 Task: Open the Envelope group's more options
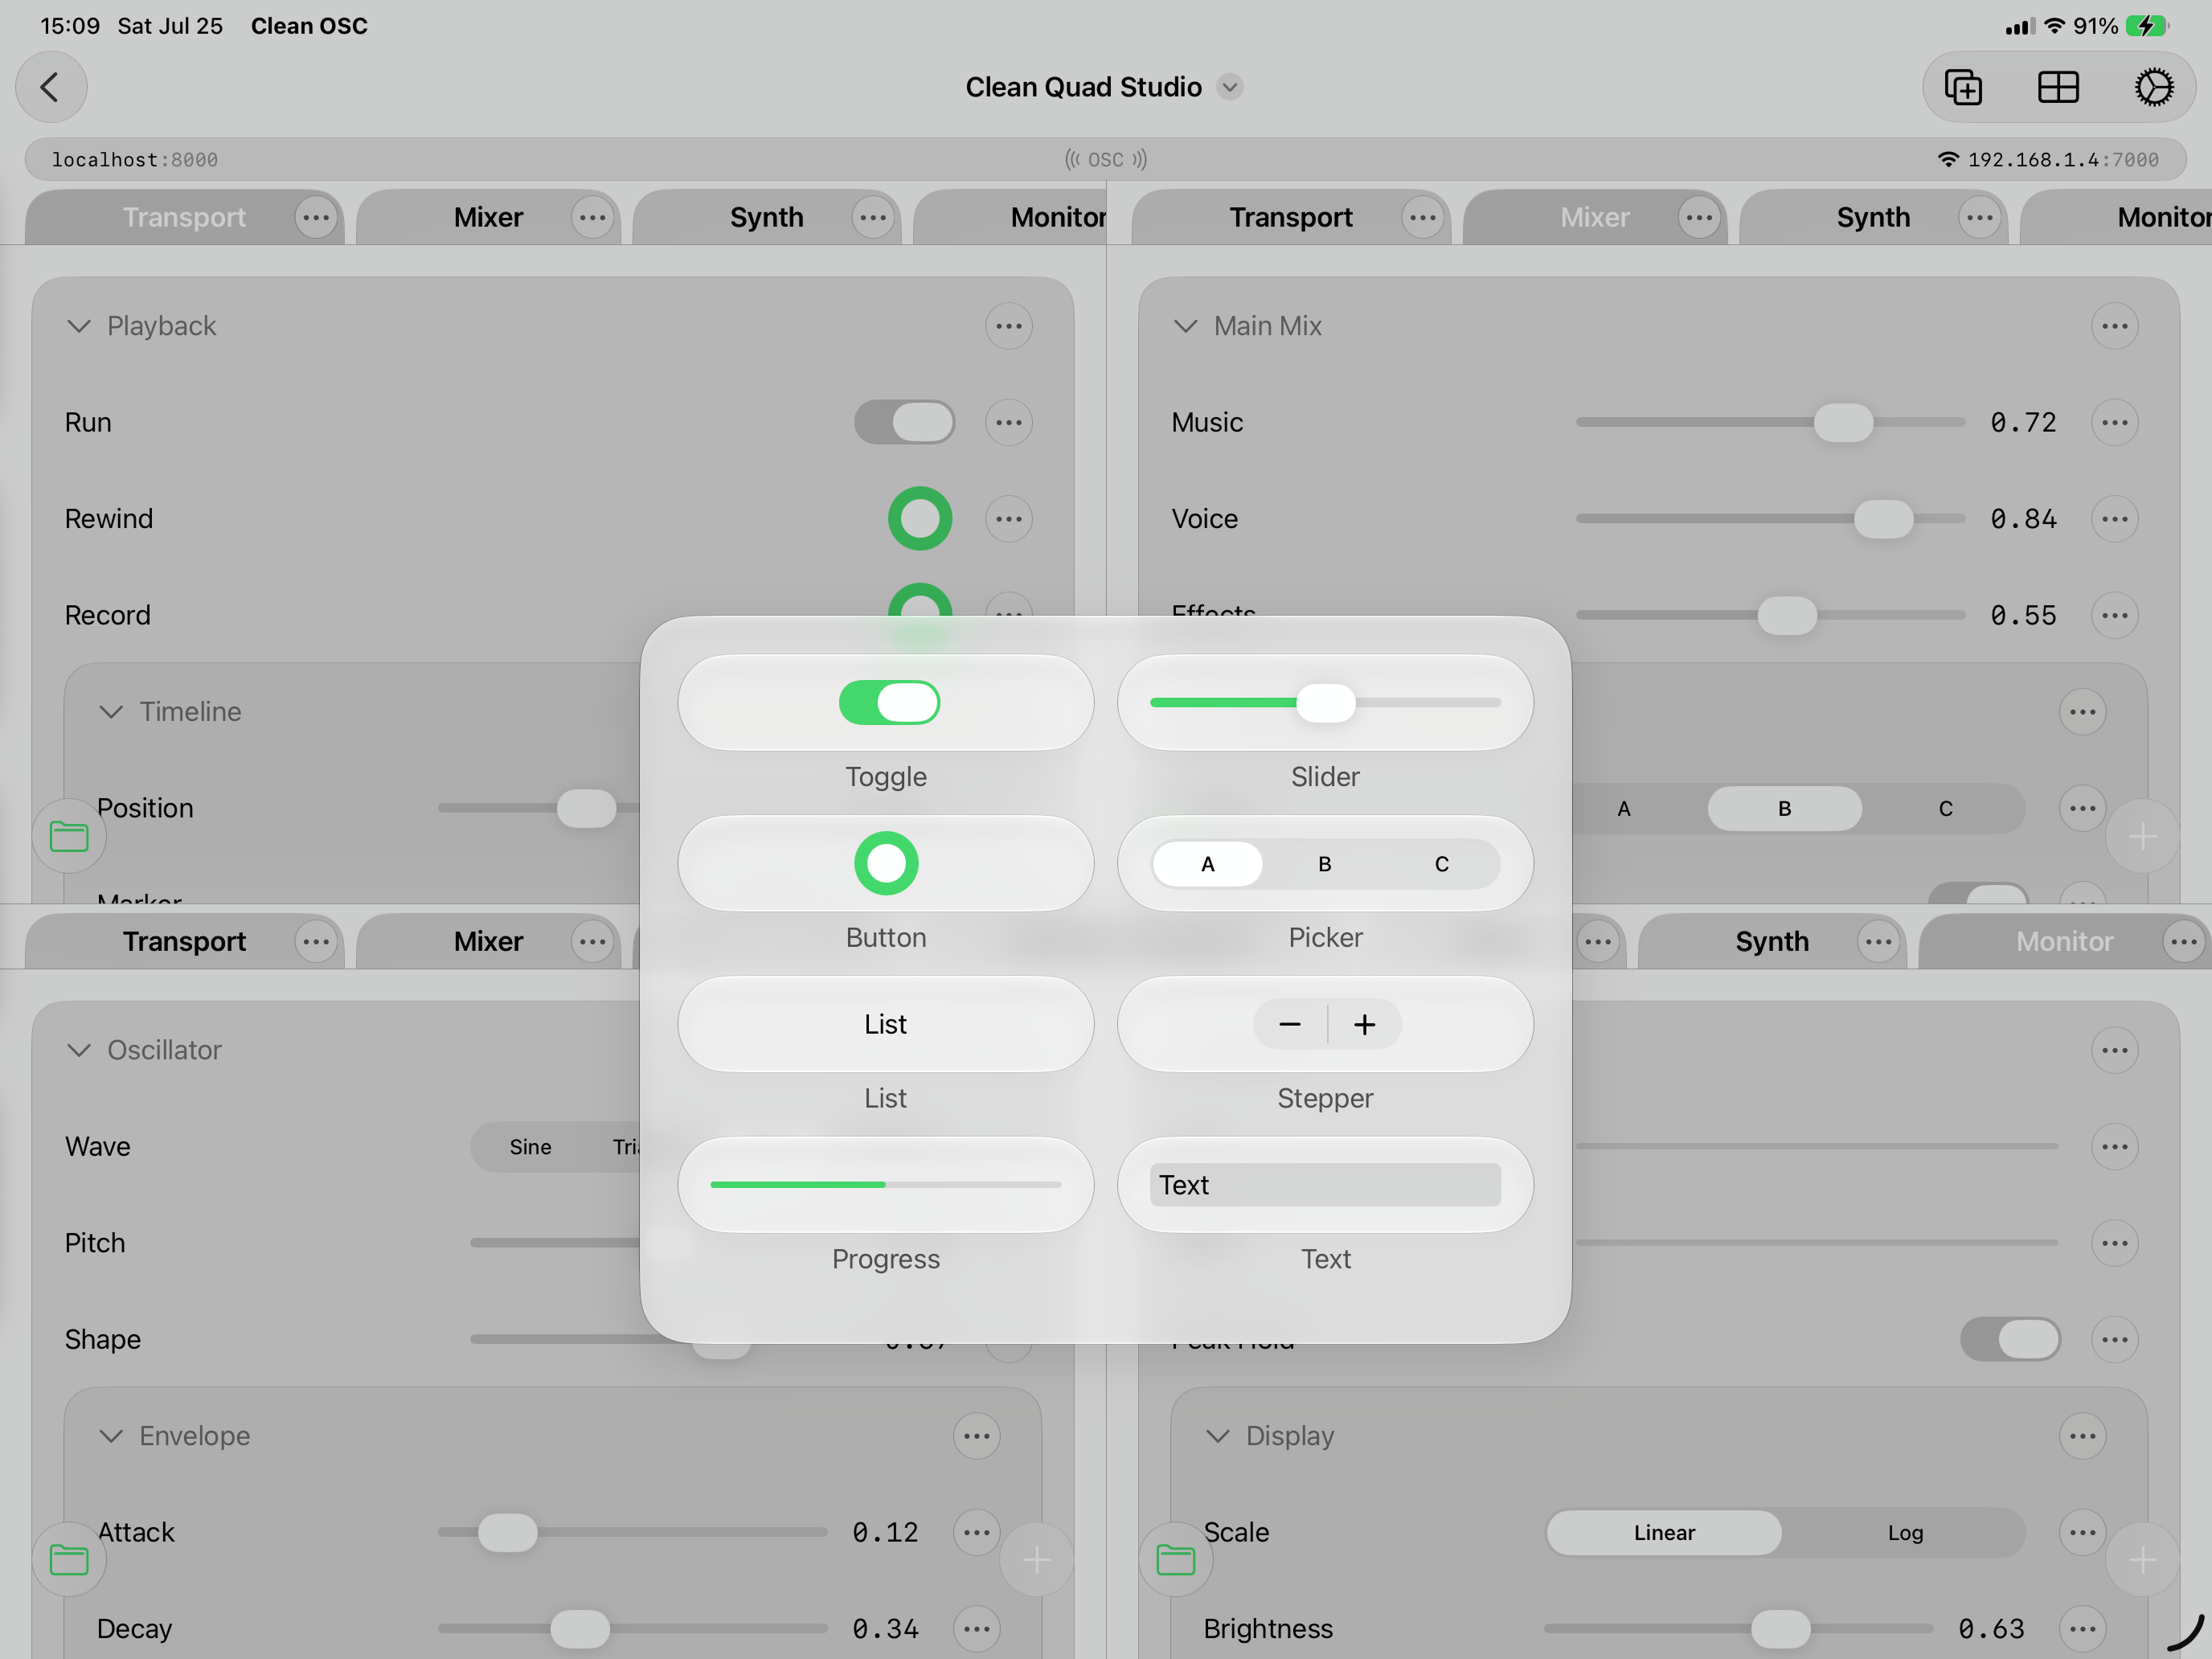click(976, 1436)
